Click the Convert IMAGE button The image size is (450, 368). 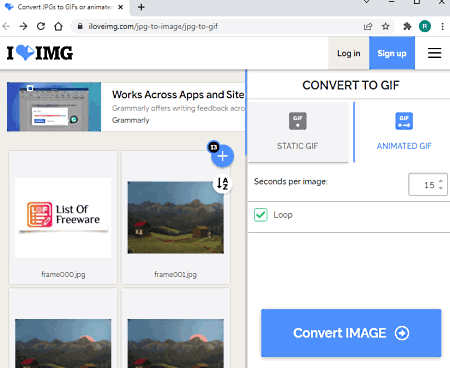click(351, 333)
